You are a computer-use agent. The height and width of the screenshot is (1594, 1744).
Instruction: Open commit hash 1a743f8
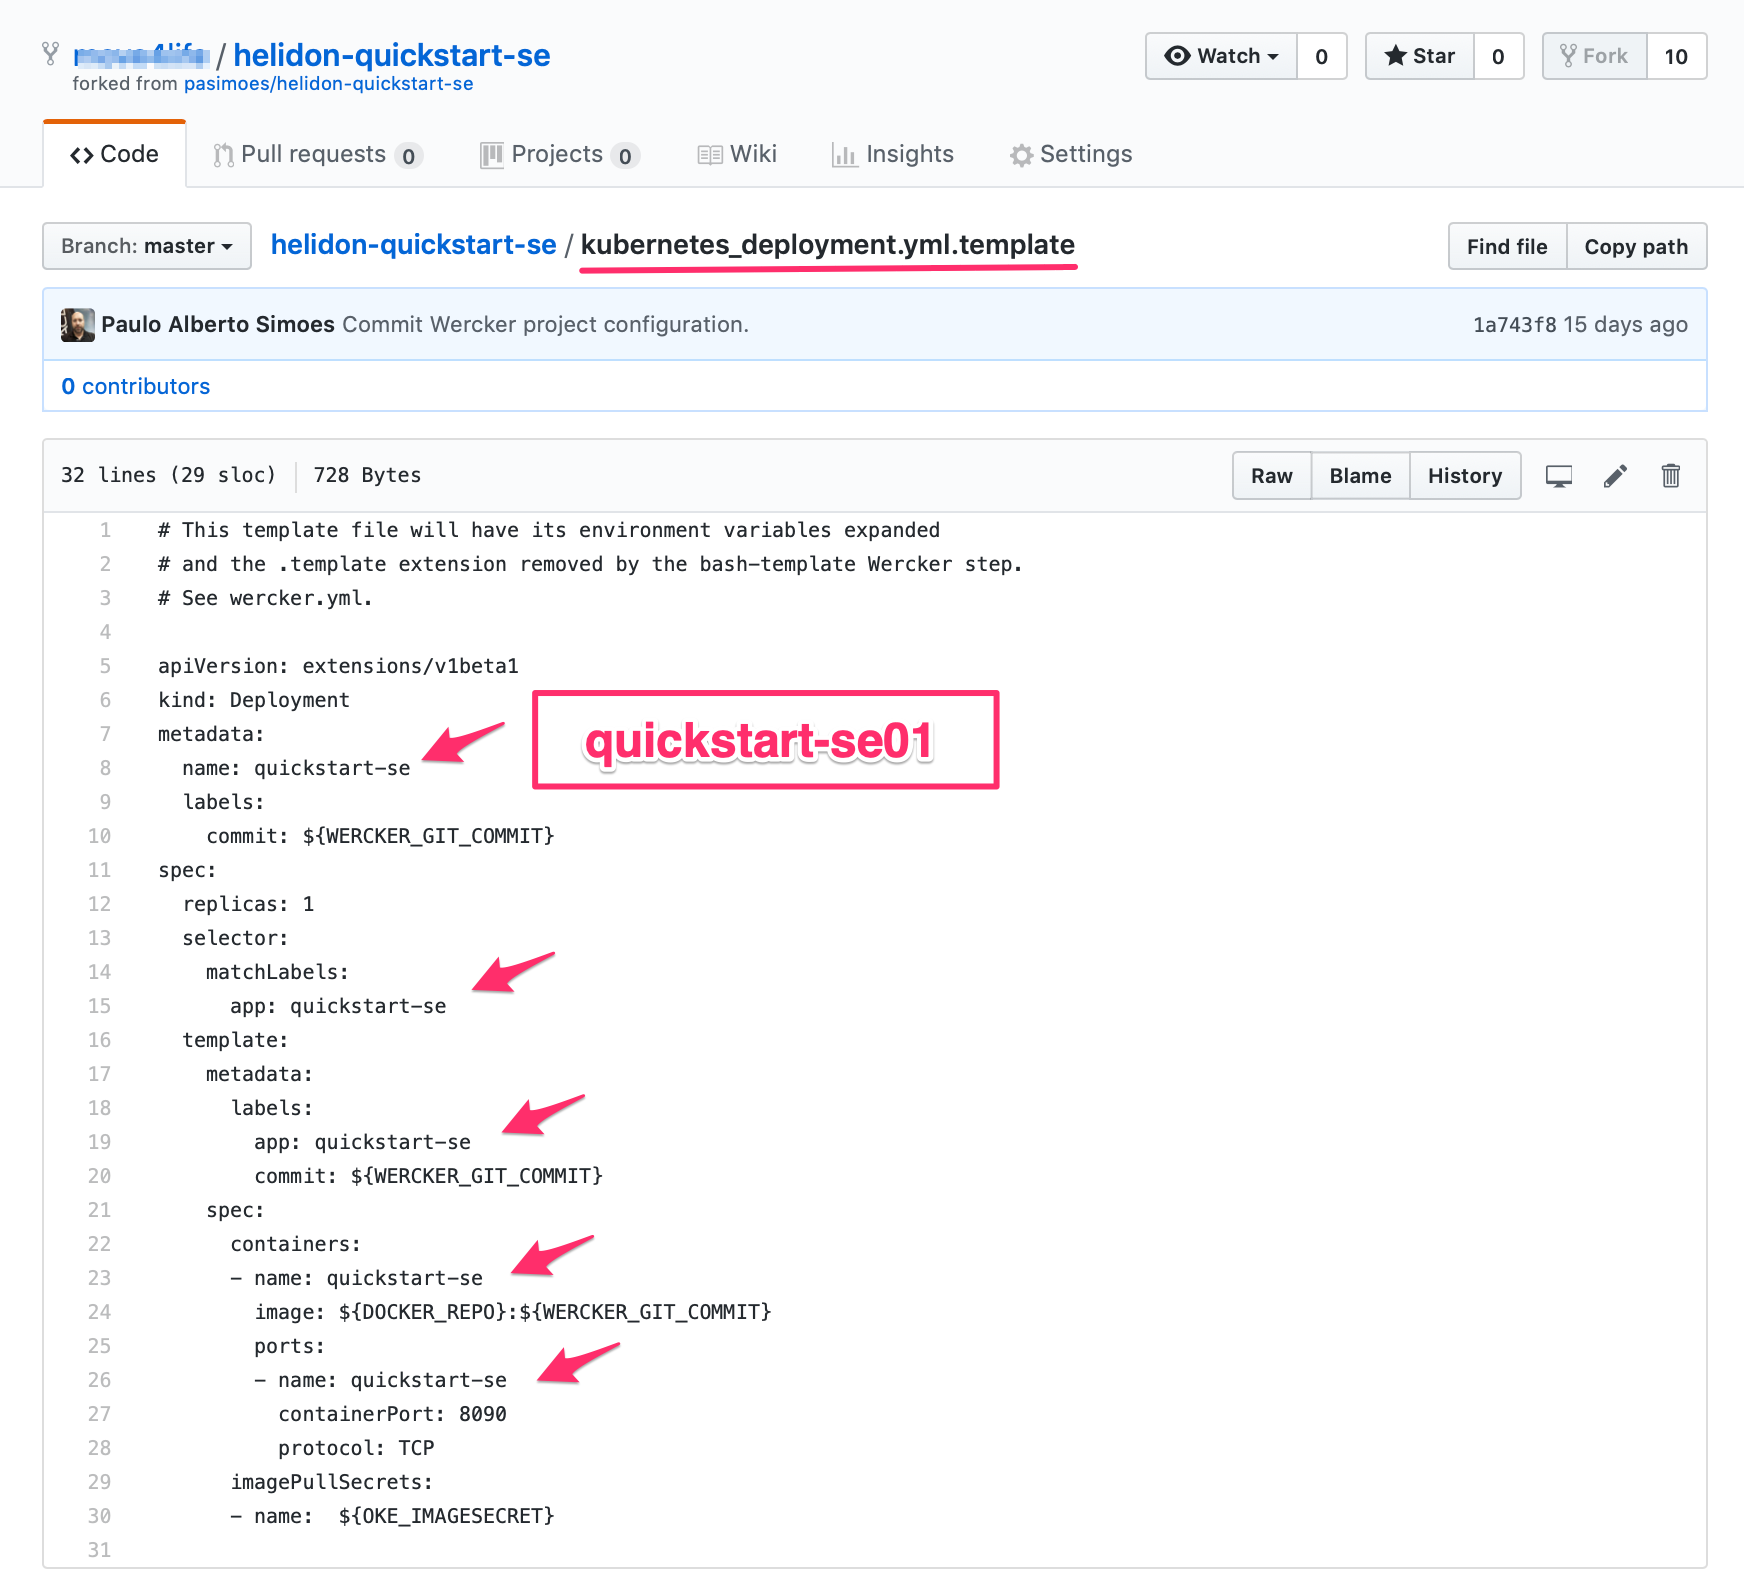pyautogui.click(x=1514, y=325)
